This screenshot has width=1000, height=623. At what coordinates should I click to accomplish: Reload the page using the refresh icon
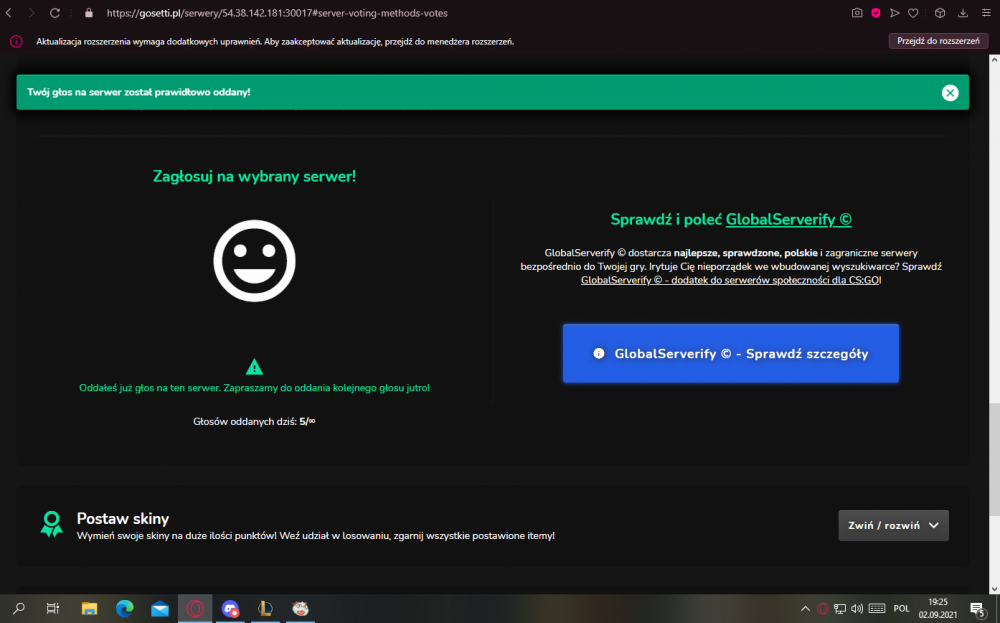(x=55, y=13)
